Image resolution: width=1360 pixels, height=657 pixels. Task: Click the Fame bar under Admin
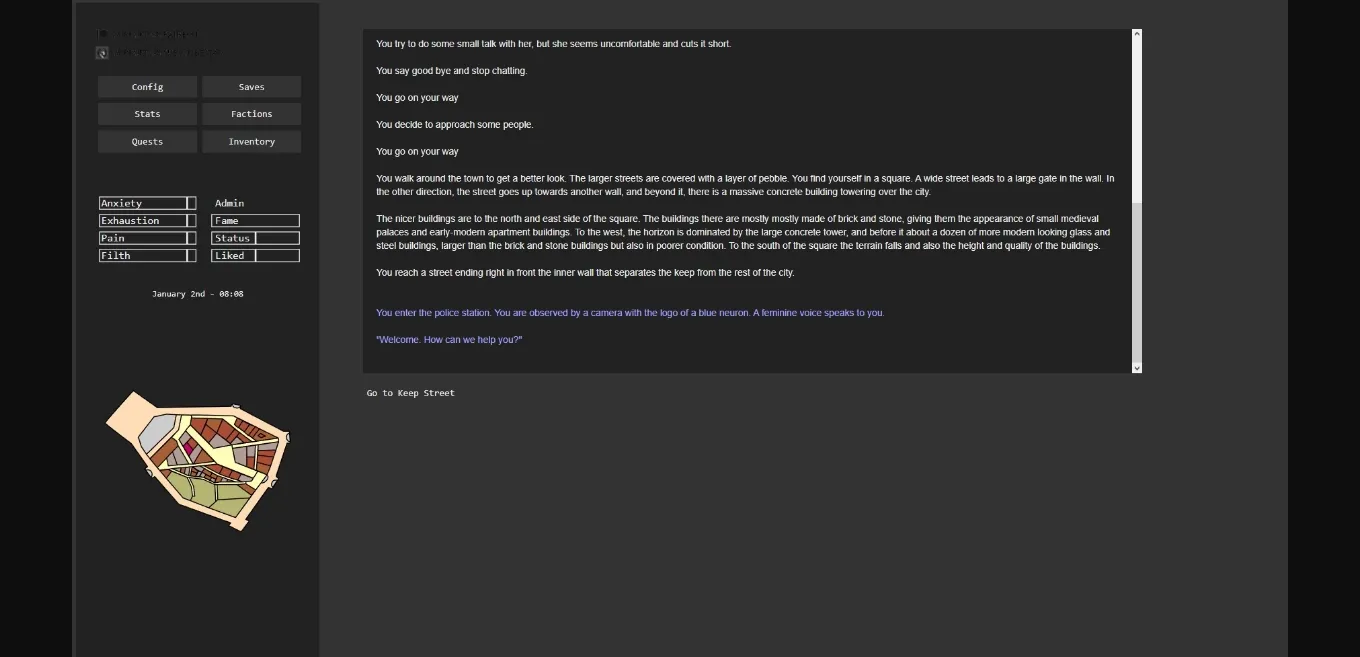254,220
